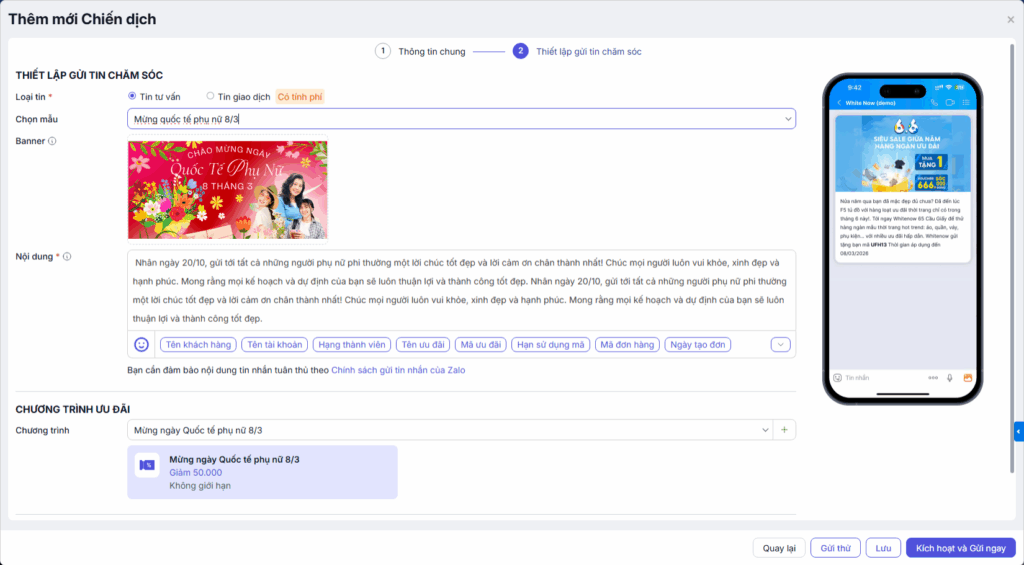This screenshot has height=565, width=1024.
Task: Select the Tin giao dịch radio option
Action: 210,96
